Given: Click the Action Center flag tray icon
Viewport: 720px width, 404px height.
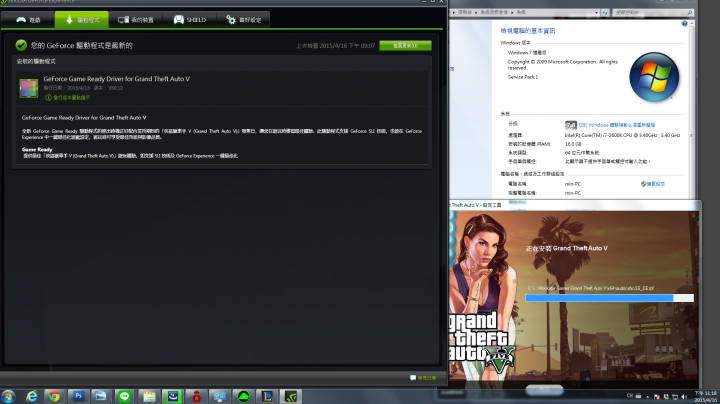Looking at the screenshot, I should tap(657, 396).
